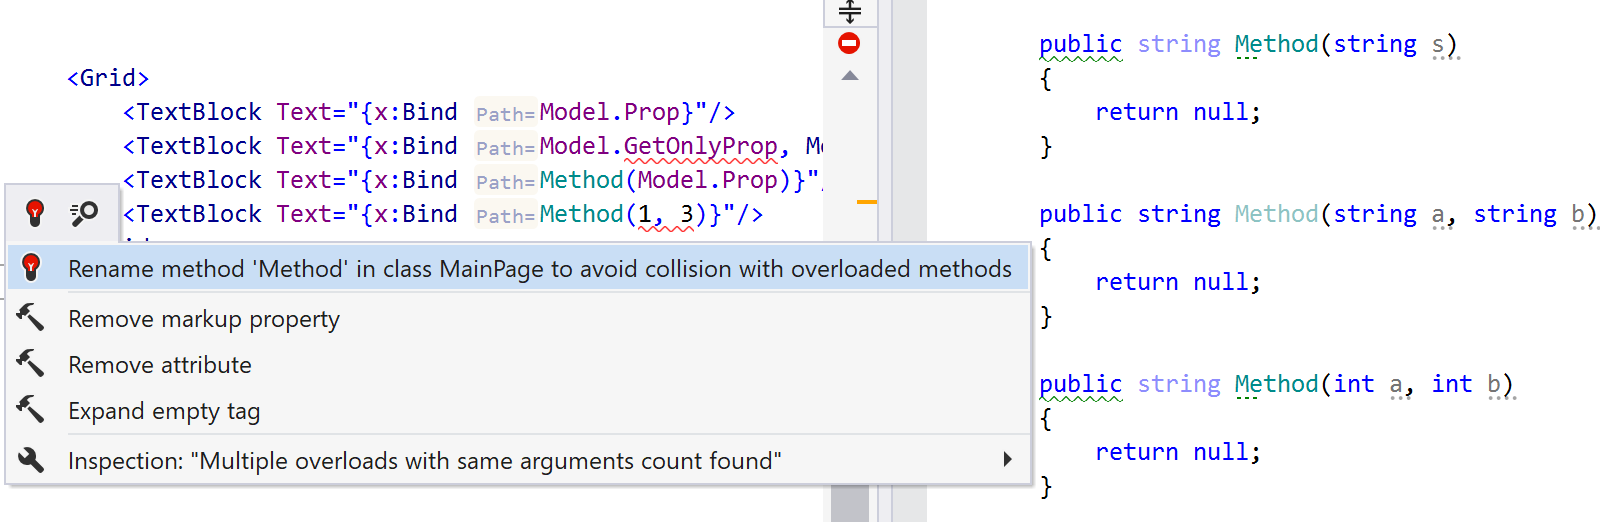
Task: Click the editor split handle icon
Action: click(x=850, y=11)
